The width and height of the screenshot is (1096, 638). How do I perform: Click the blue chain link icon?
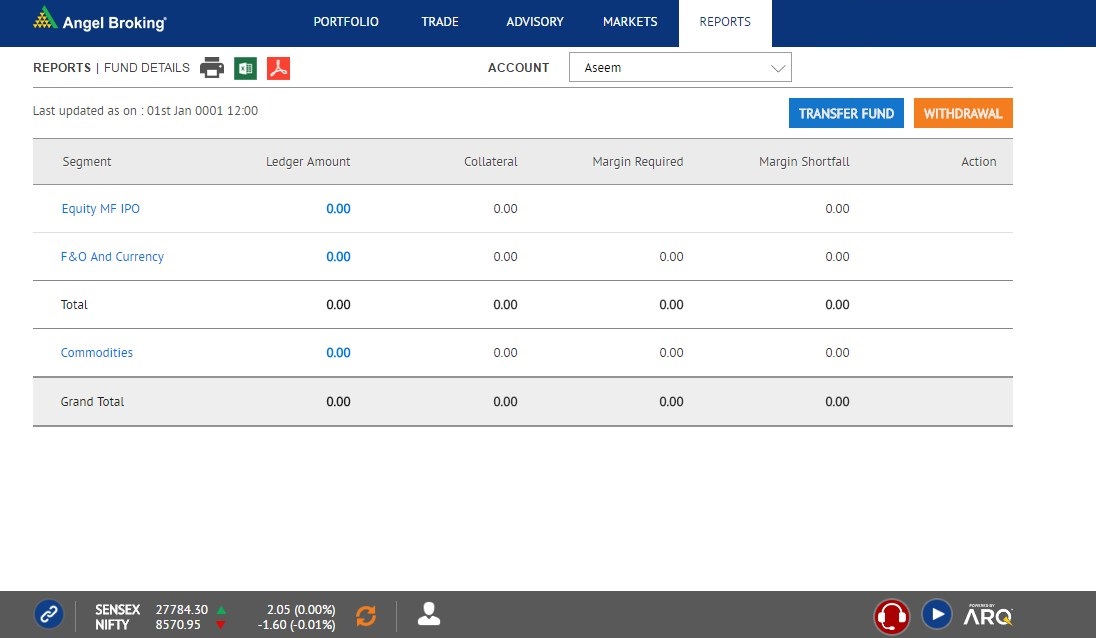coord(49,614)
